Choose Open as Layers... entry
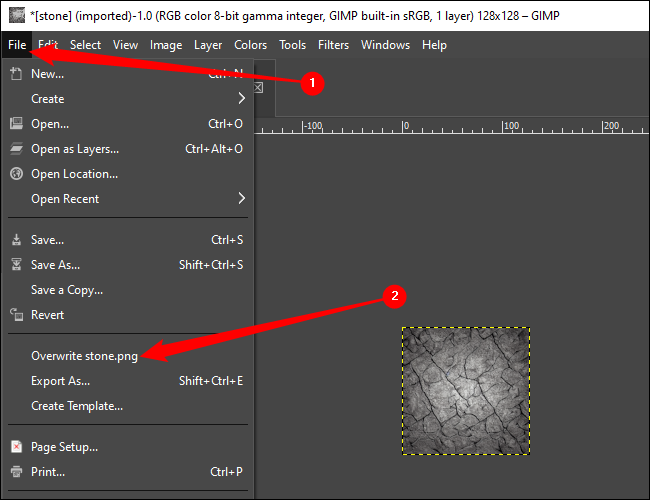650x500 pixels. (128, 148)
